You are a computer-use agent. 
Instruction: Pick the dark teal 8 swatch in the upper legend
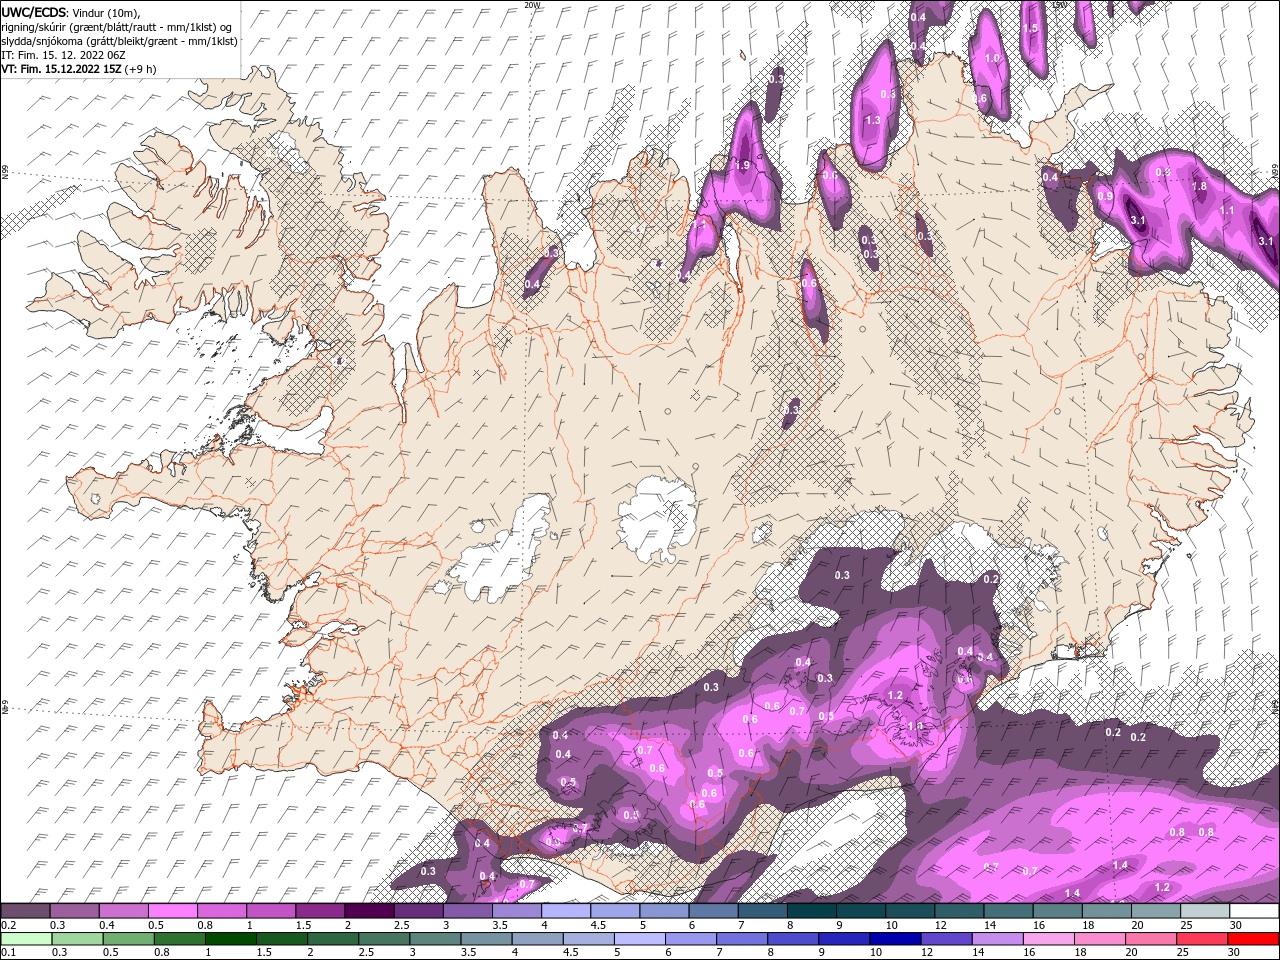(x=811, y=911)
